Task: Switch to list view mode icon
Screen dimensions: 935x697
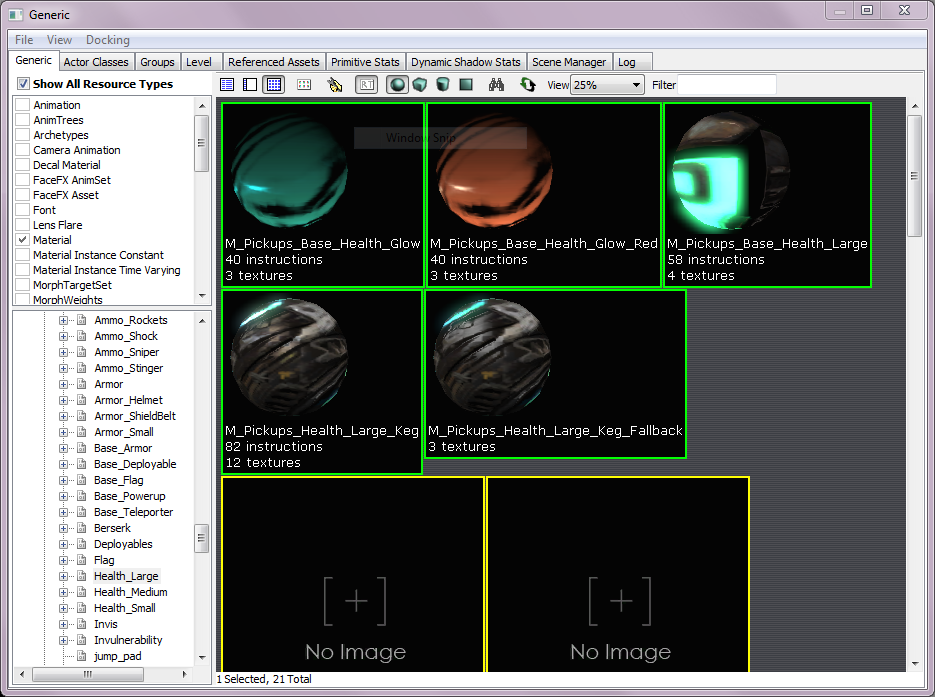Action: [227, 85]
